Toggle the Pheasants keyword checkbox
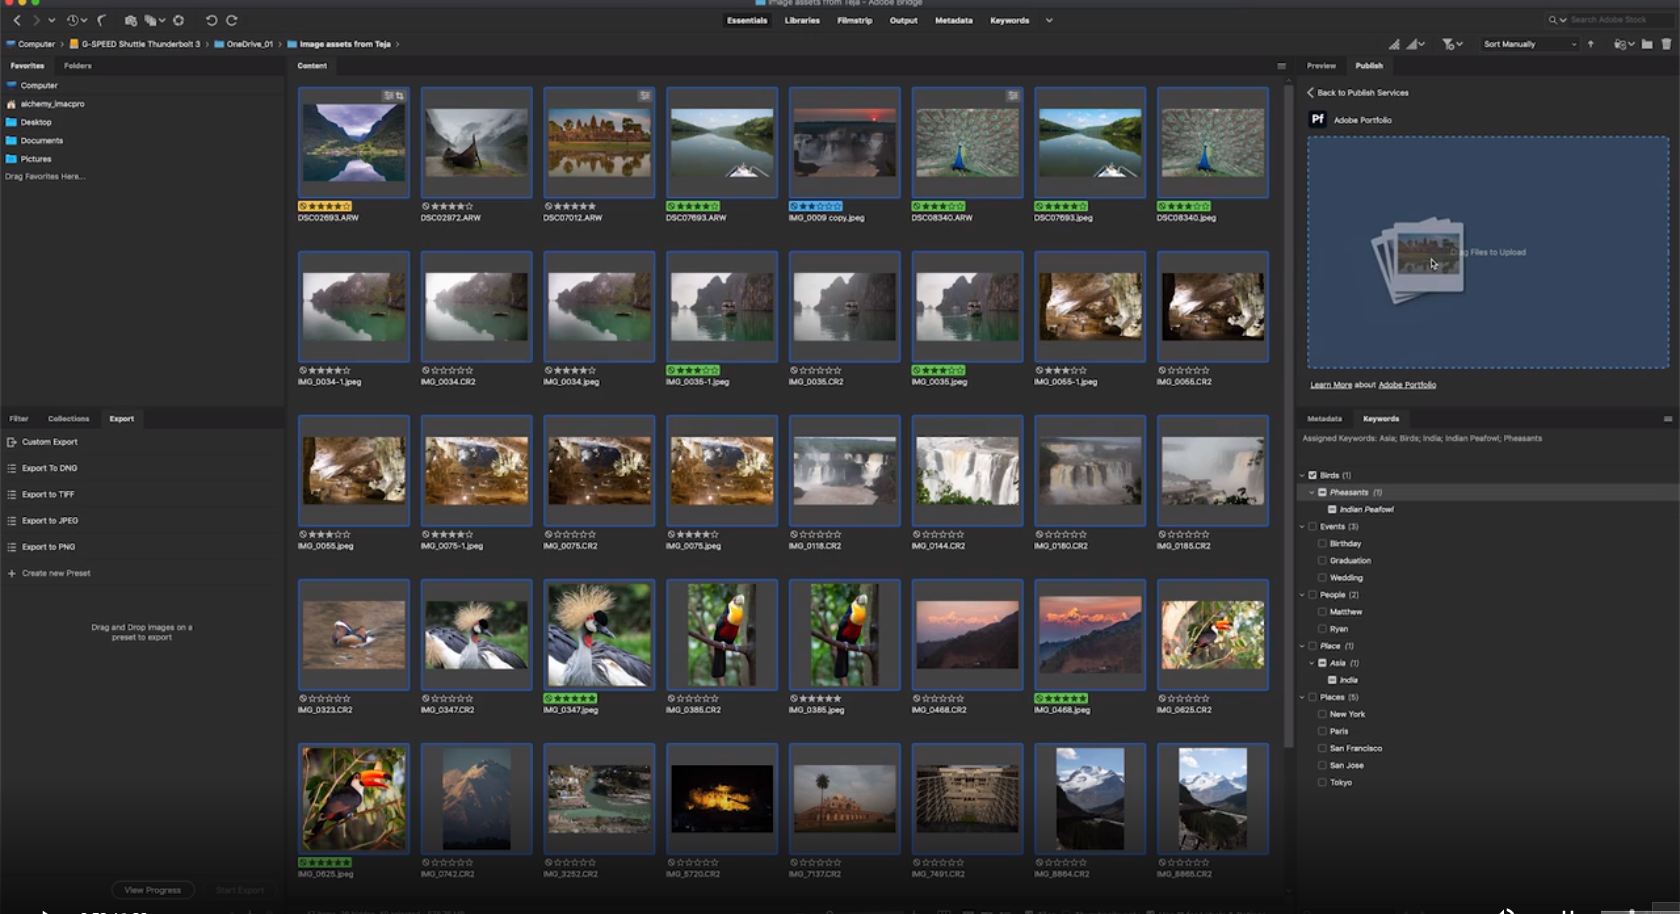This screenshot has width=1680, height=914. pos(1322,492)
